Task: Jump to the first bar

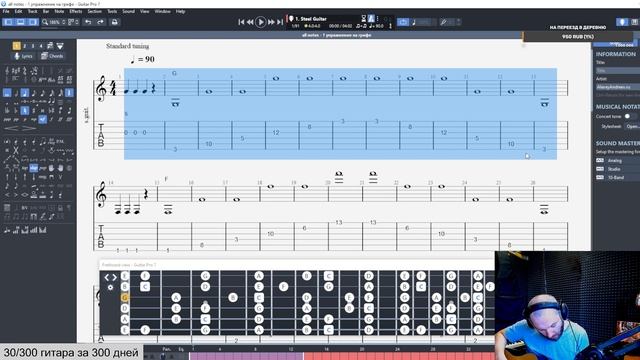Action: [x=241, y=22]
